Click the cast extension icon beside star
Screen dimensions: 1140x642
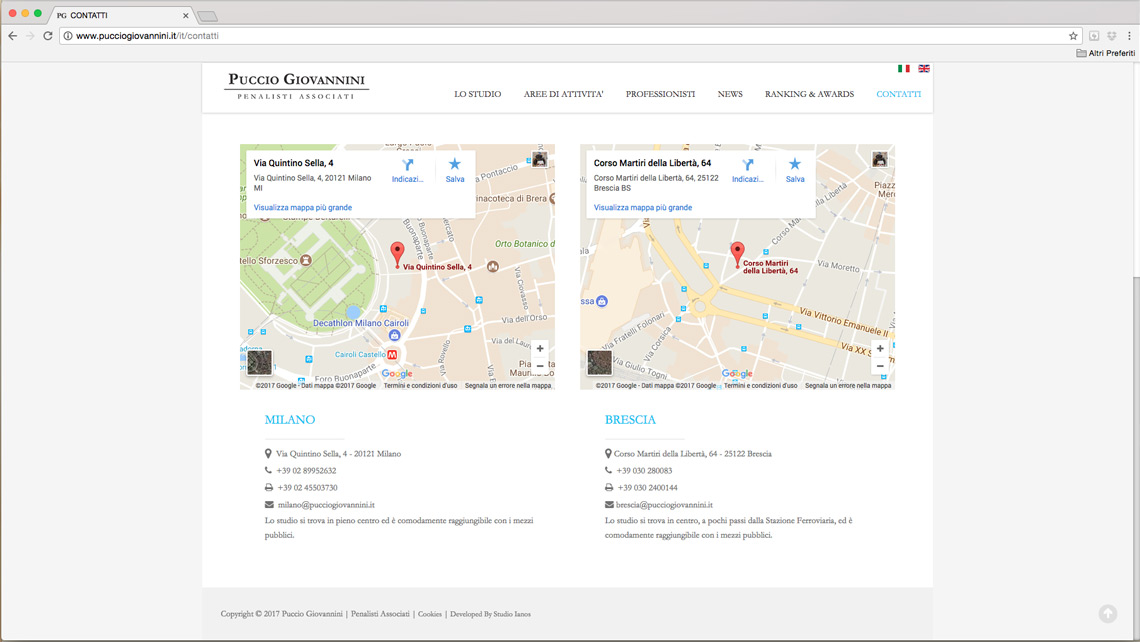click(x=1094, y=36)
